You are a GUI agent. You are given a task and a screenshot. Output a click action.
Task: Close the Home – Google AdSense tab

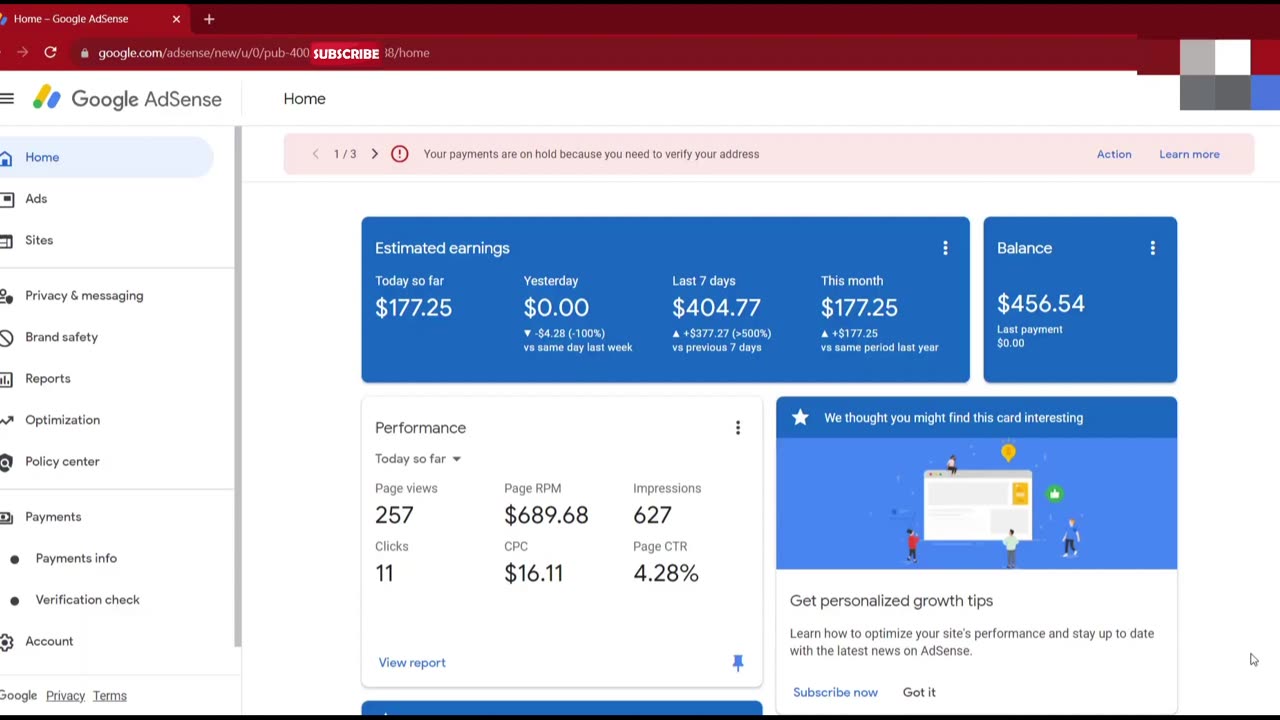pyautogui.click(x=176, y=19)
